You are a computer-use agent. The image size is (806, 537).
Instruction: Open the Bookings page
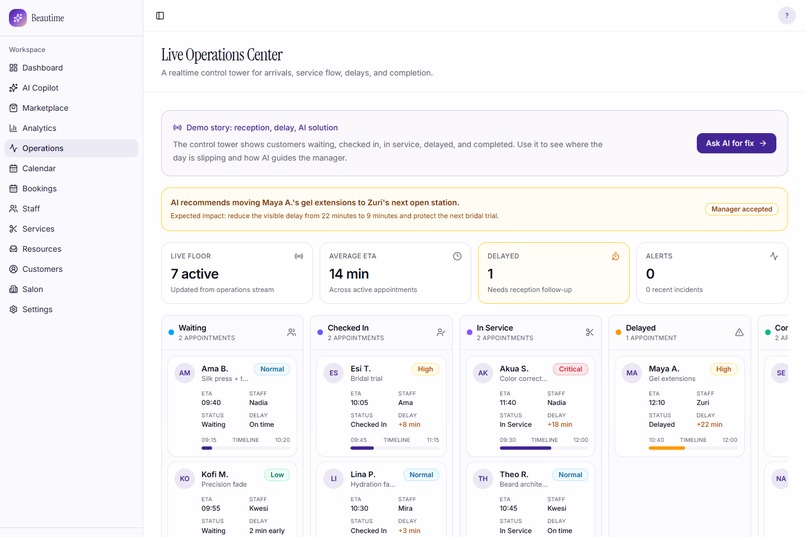click(71, 189)
